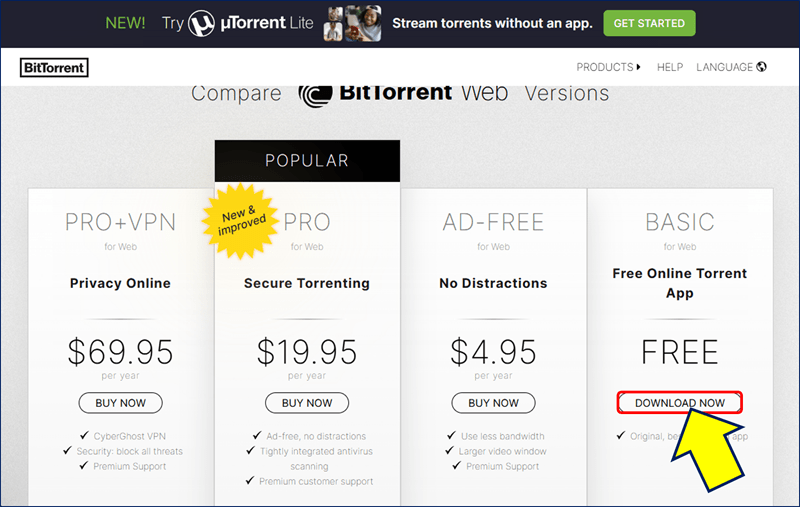This screenshot has width=800, height=507.
Task: Click BUY NOW under AD-FREE plan
Action: coord(493,403)
